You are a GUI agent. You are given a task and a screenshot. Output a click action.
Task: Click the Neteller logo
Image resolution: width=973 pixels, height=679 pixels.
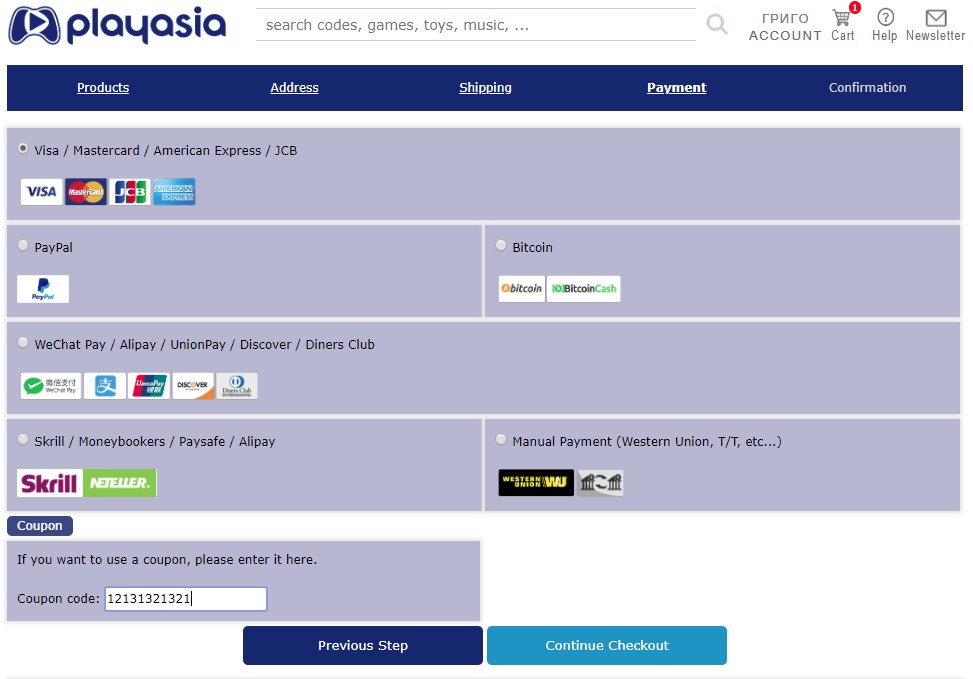pyautogui.click(x=120, y=483)
